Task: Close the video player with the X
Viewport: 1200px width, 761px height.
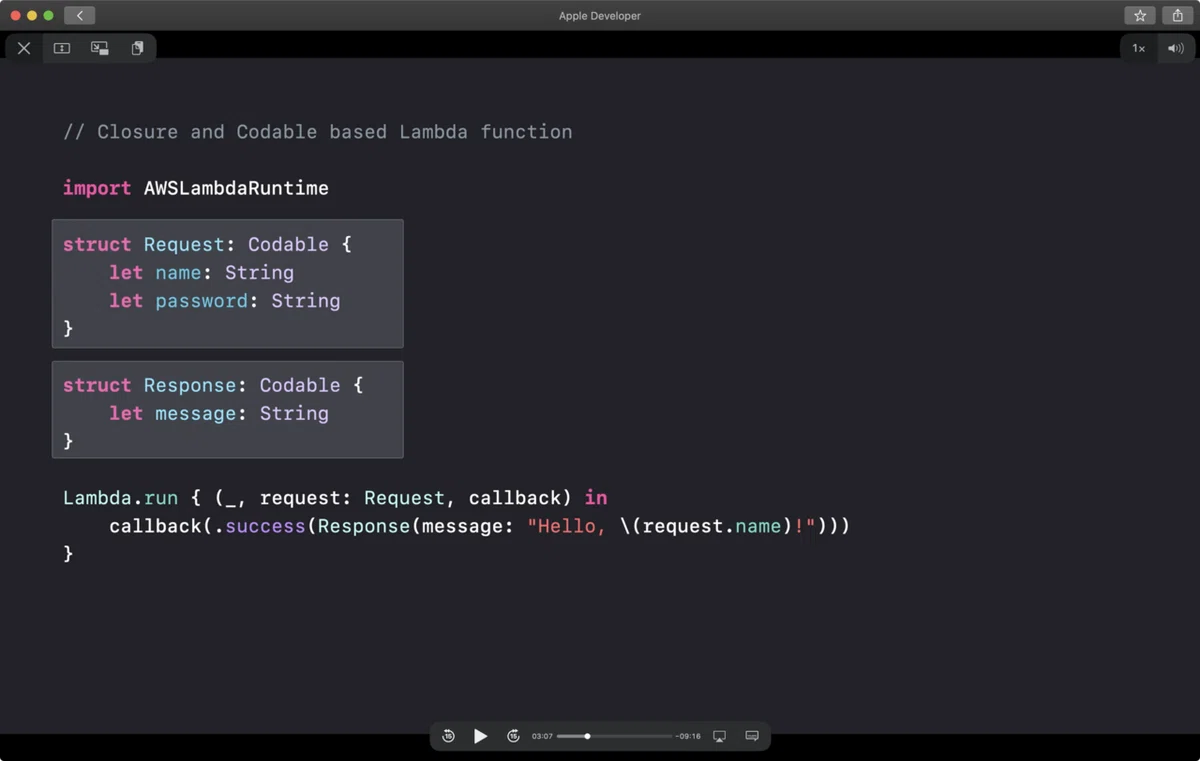Action: pos(24,48)
